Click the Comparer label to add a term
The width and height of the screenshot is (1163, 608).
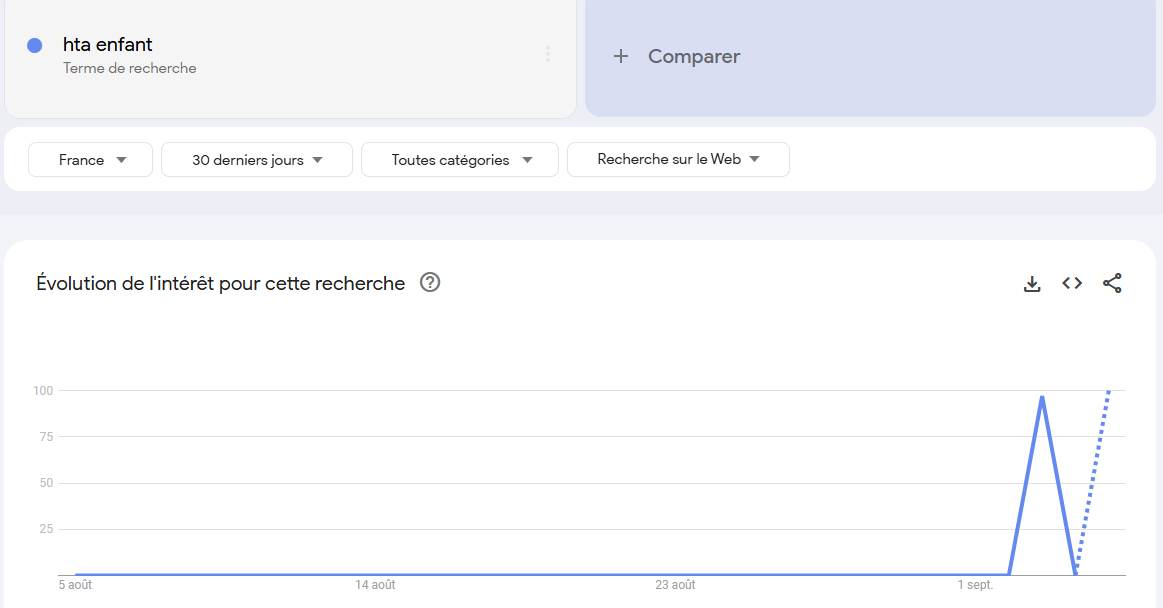(x=694, y=56)
